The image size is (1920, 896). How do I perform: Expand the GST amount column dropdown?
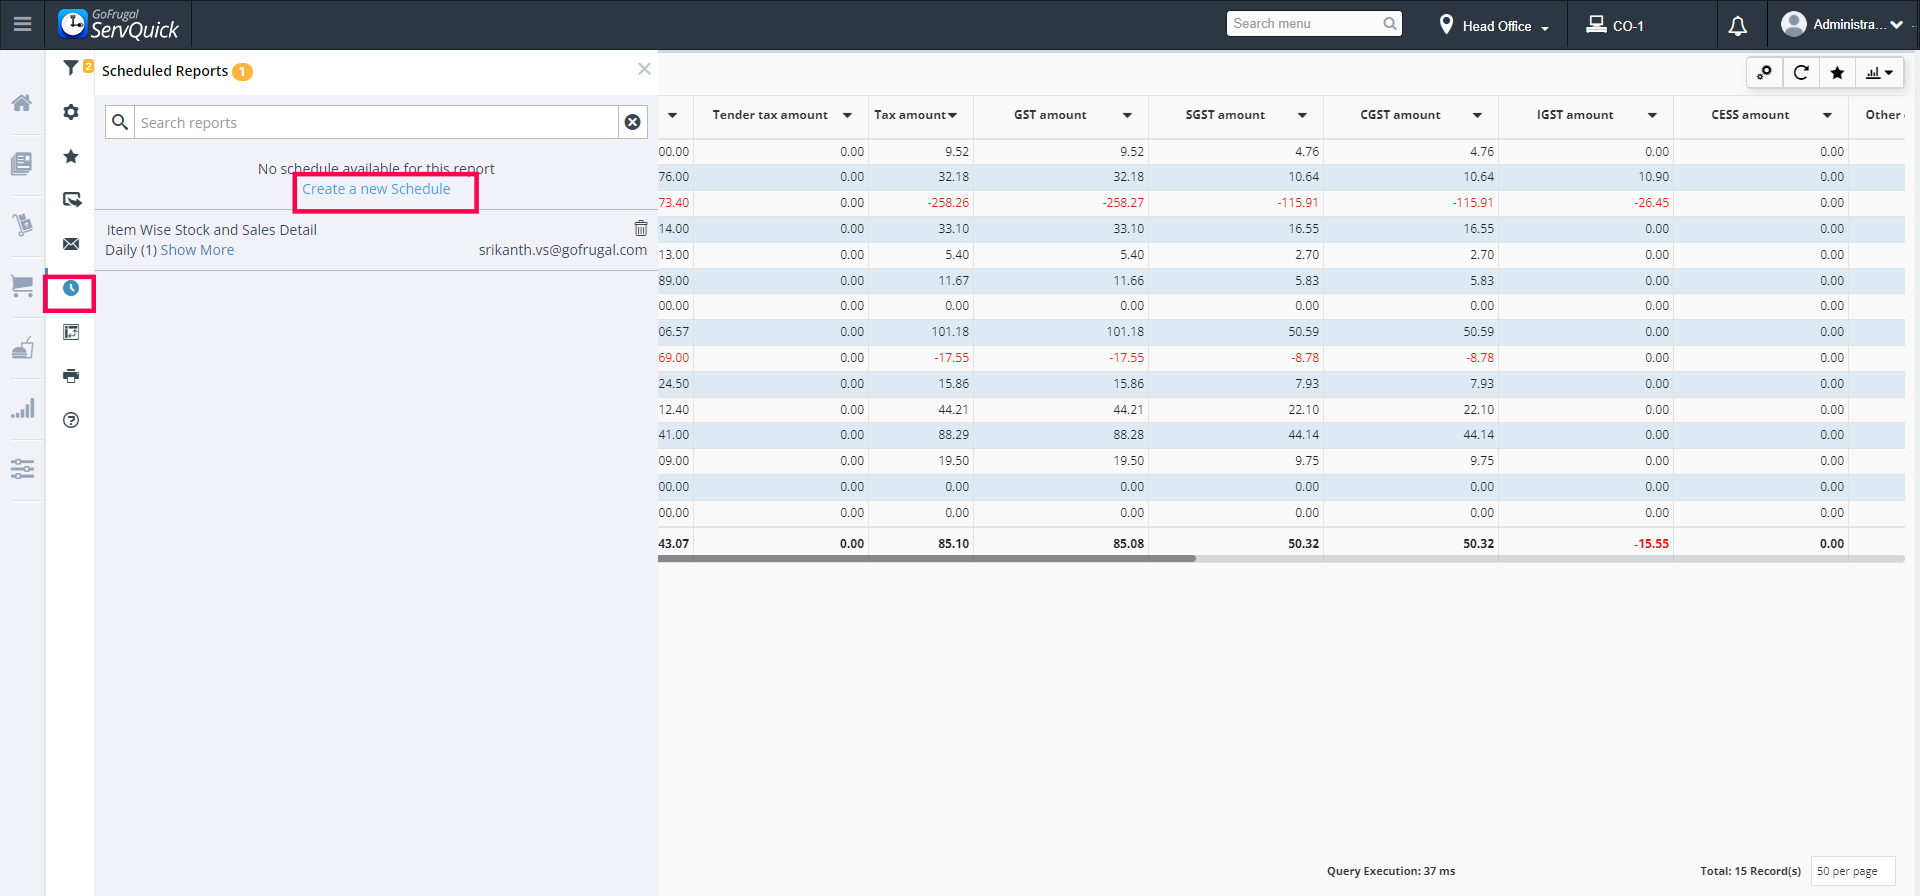pyautogui.click(x=1127, y=115)
